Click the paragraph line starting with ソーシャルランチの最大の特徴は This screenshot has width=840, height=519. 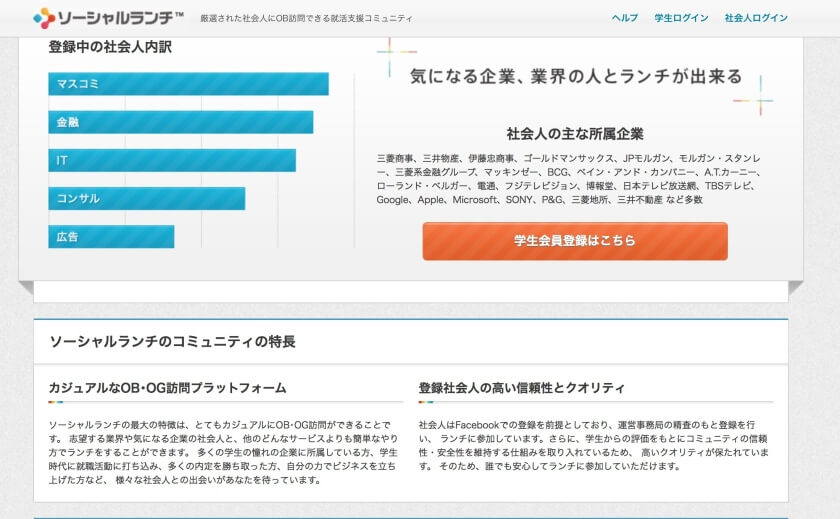(x=220, y=425)
